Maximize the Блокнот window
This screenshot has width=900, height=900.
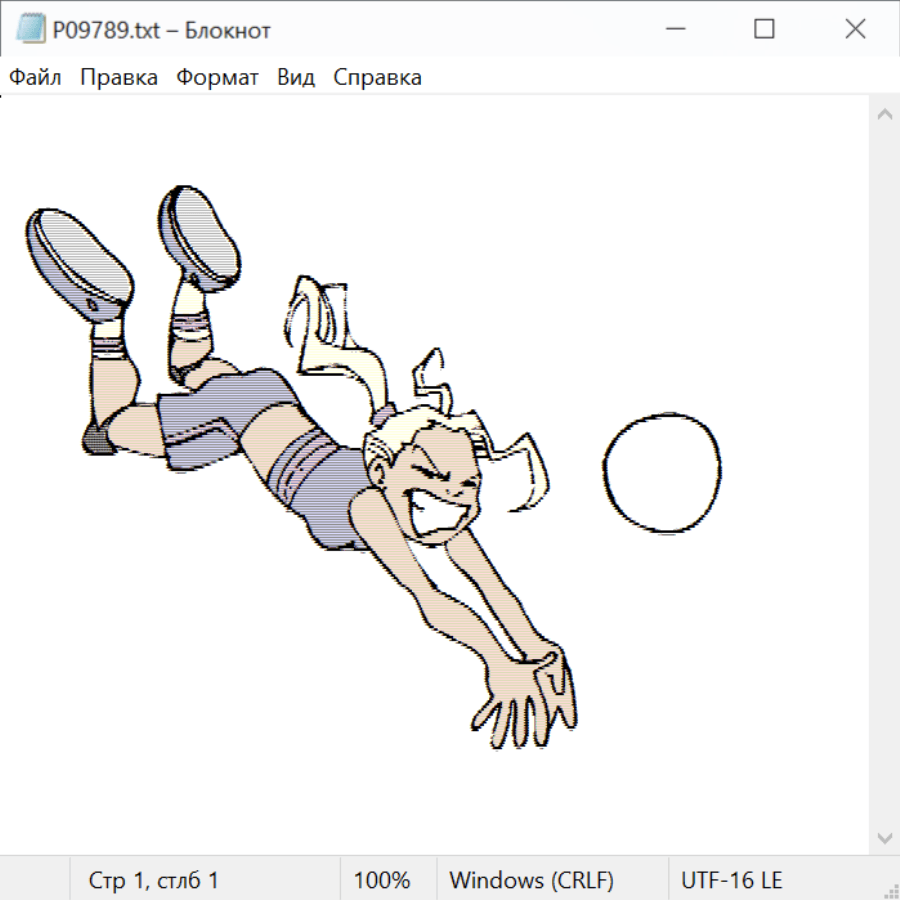[x=764, y=30]
